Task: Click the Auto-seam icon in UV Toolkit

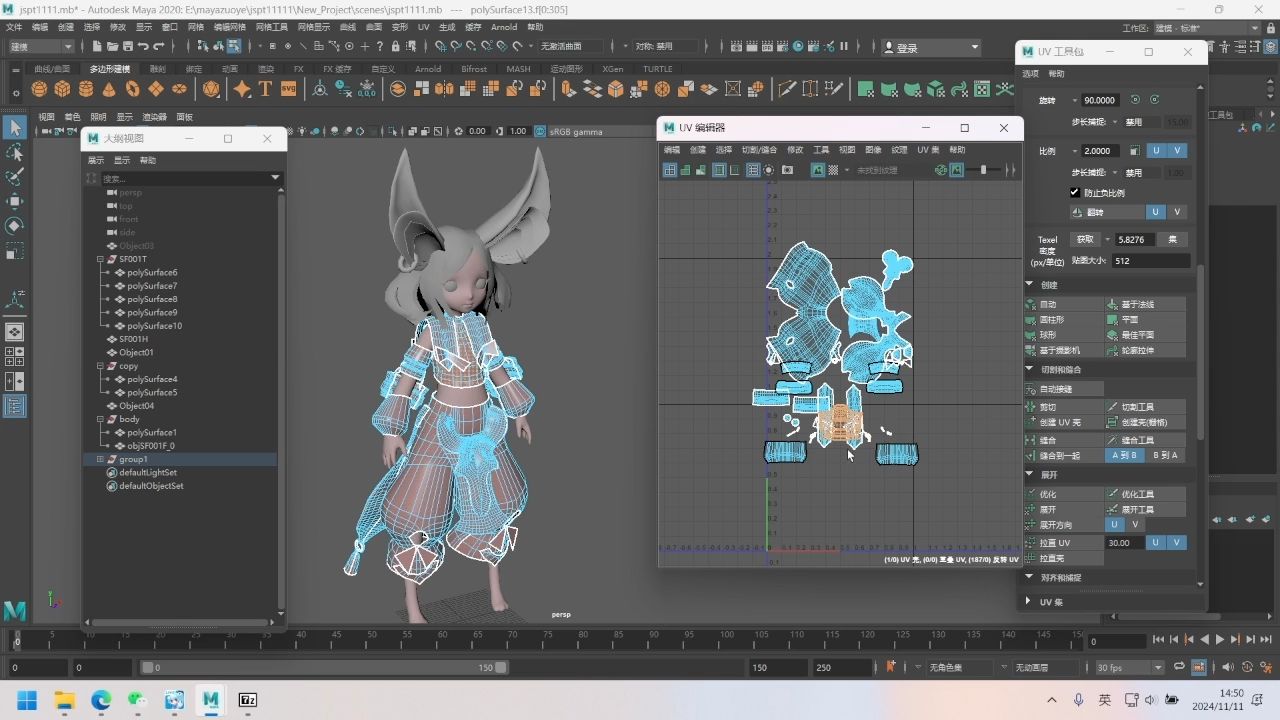Action: [x=1032, y=389]
